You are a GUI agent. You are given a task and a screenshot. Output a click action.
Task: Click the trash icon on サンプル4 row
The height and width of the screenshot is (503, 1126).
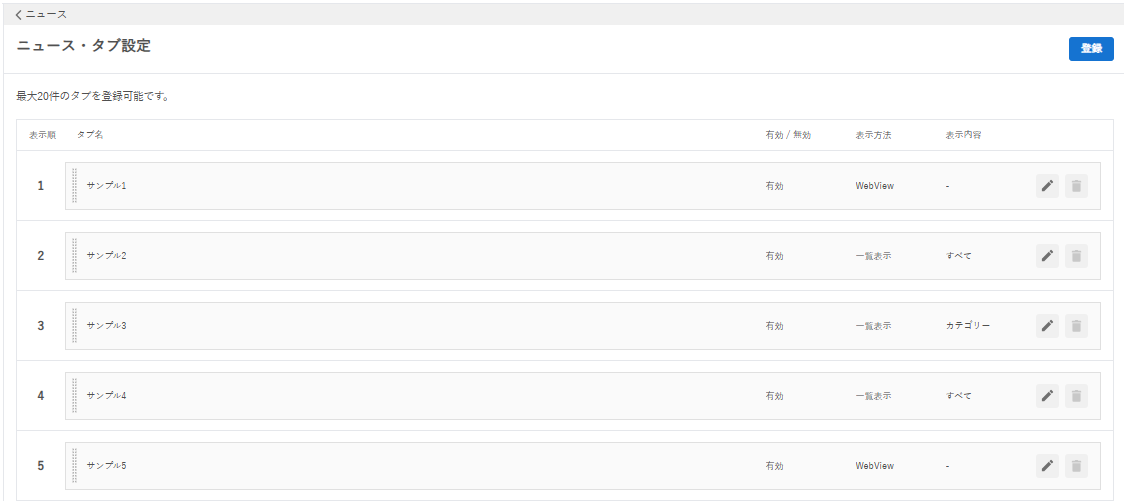[x=1076, y=396]
